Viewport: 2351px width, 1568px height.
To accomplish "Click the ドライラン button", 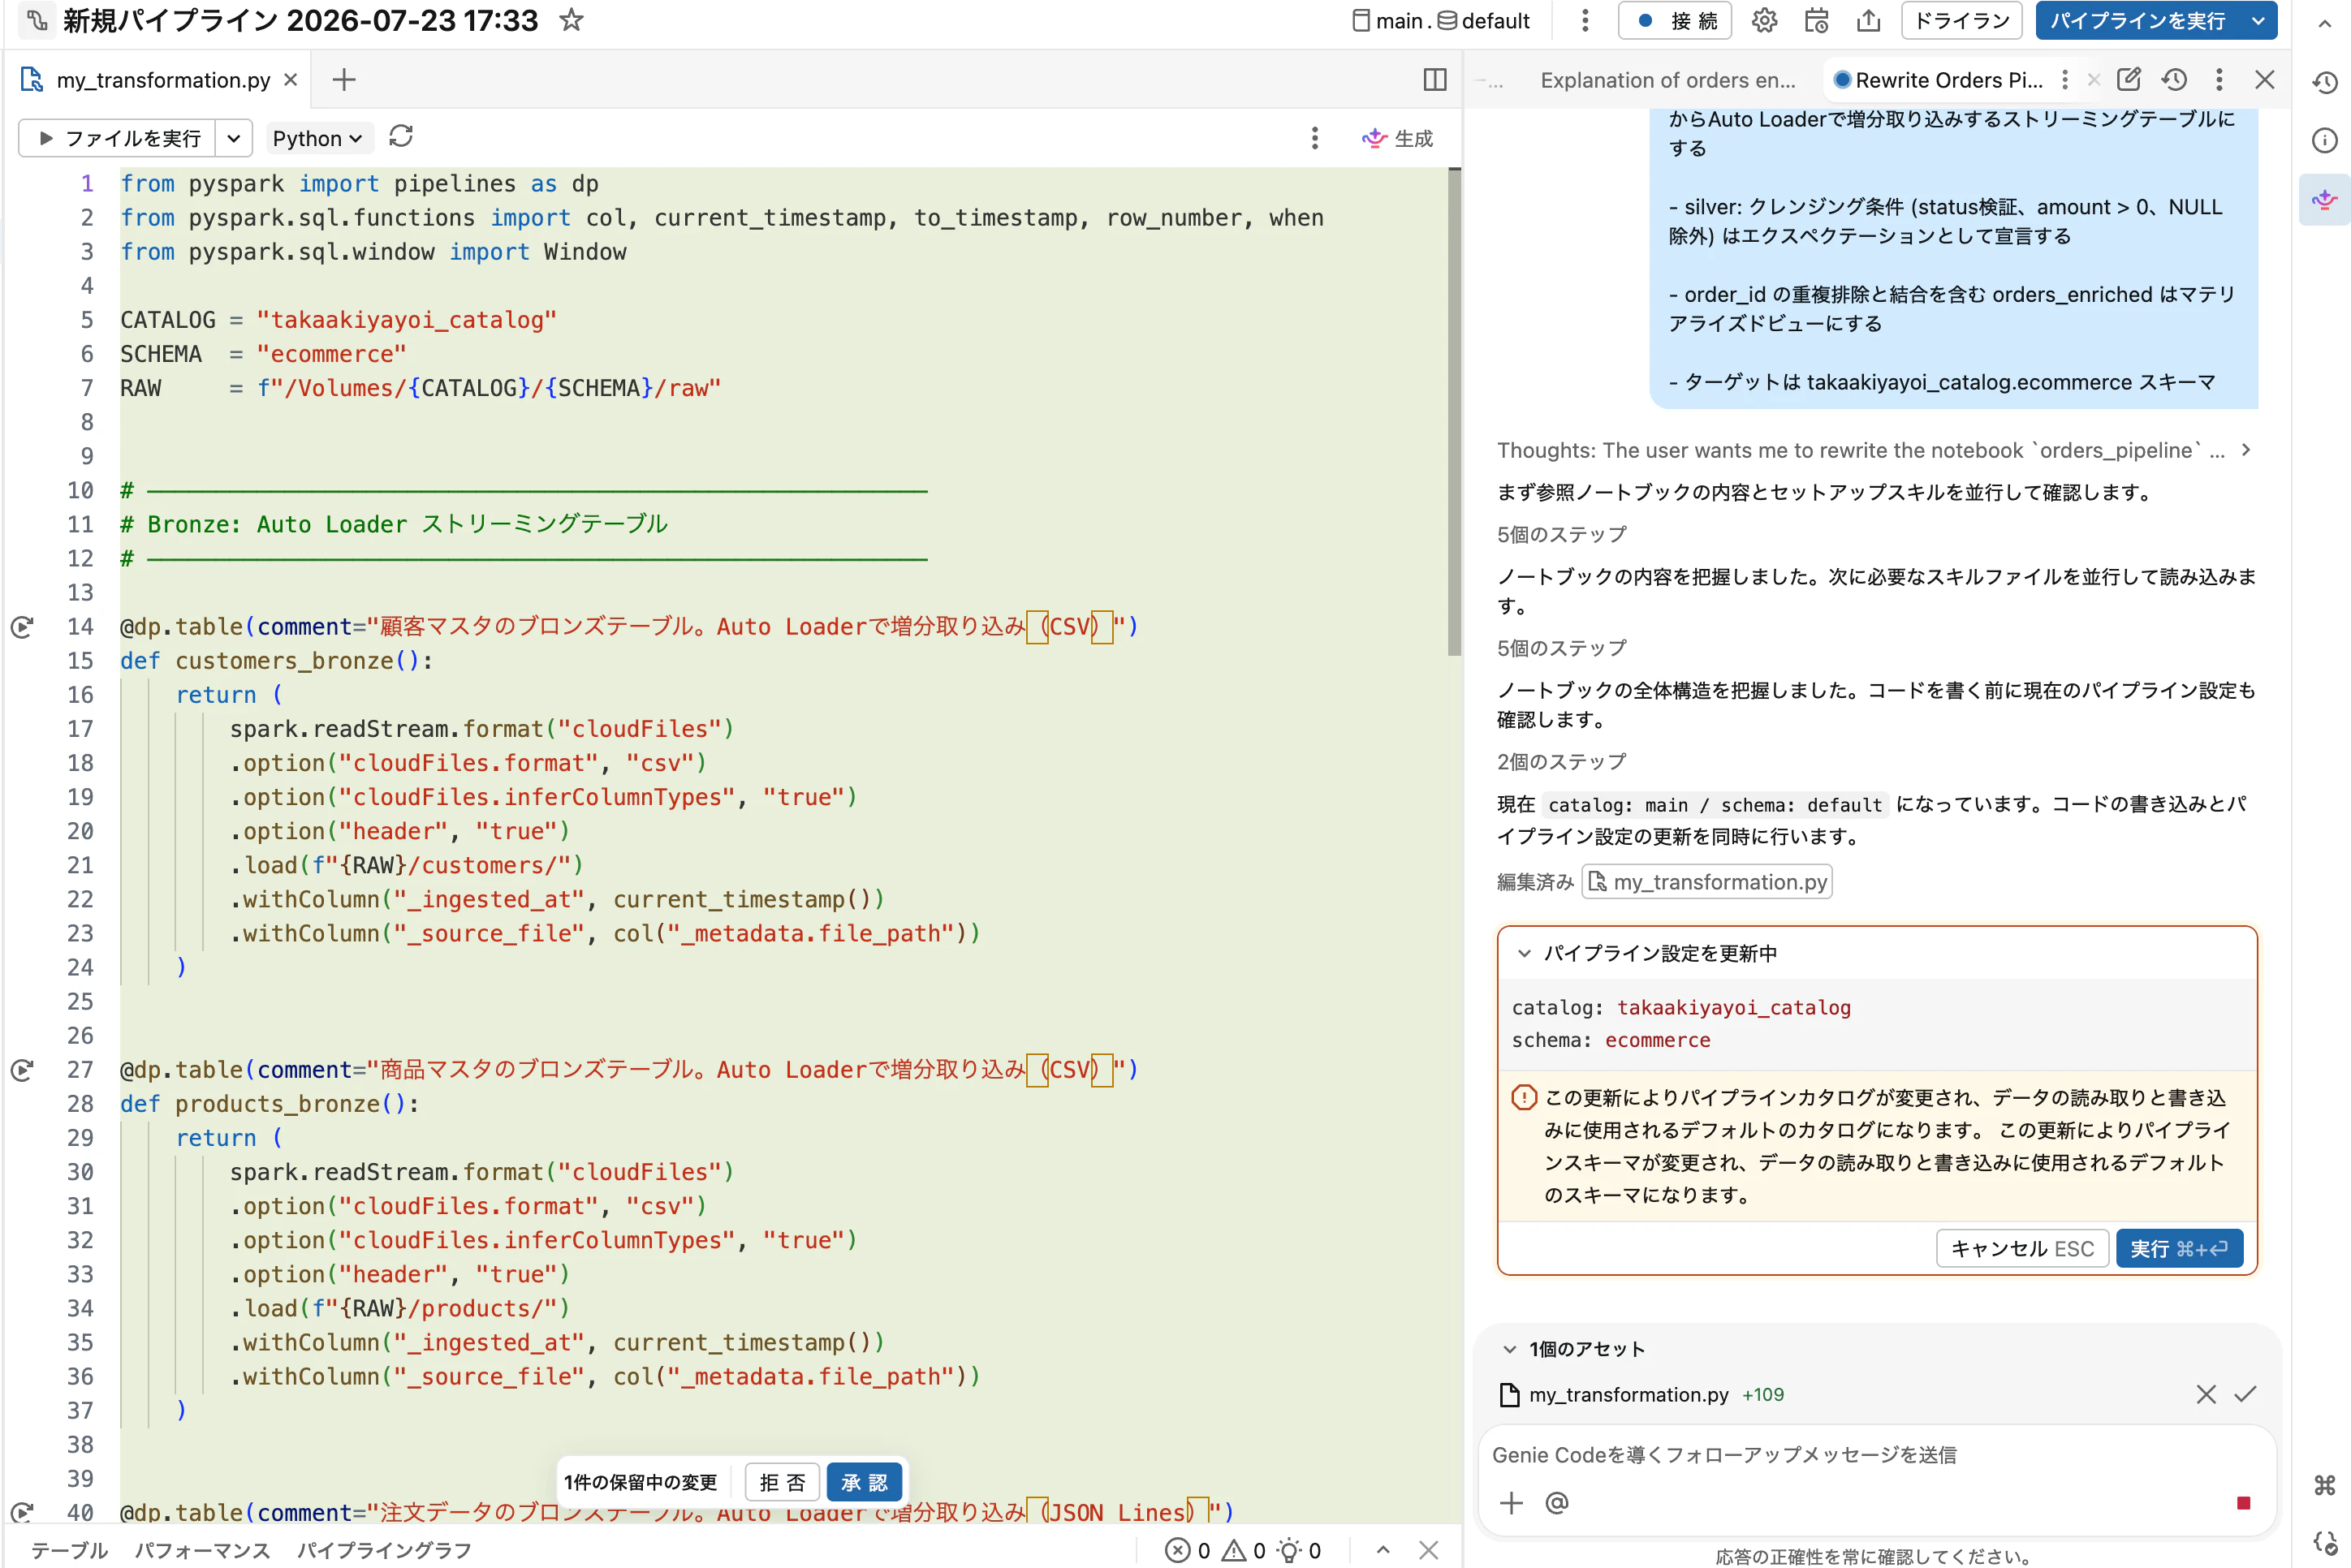I will (x=1961, y=20).
